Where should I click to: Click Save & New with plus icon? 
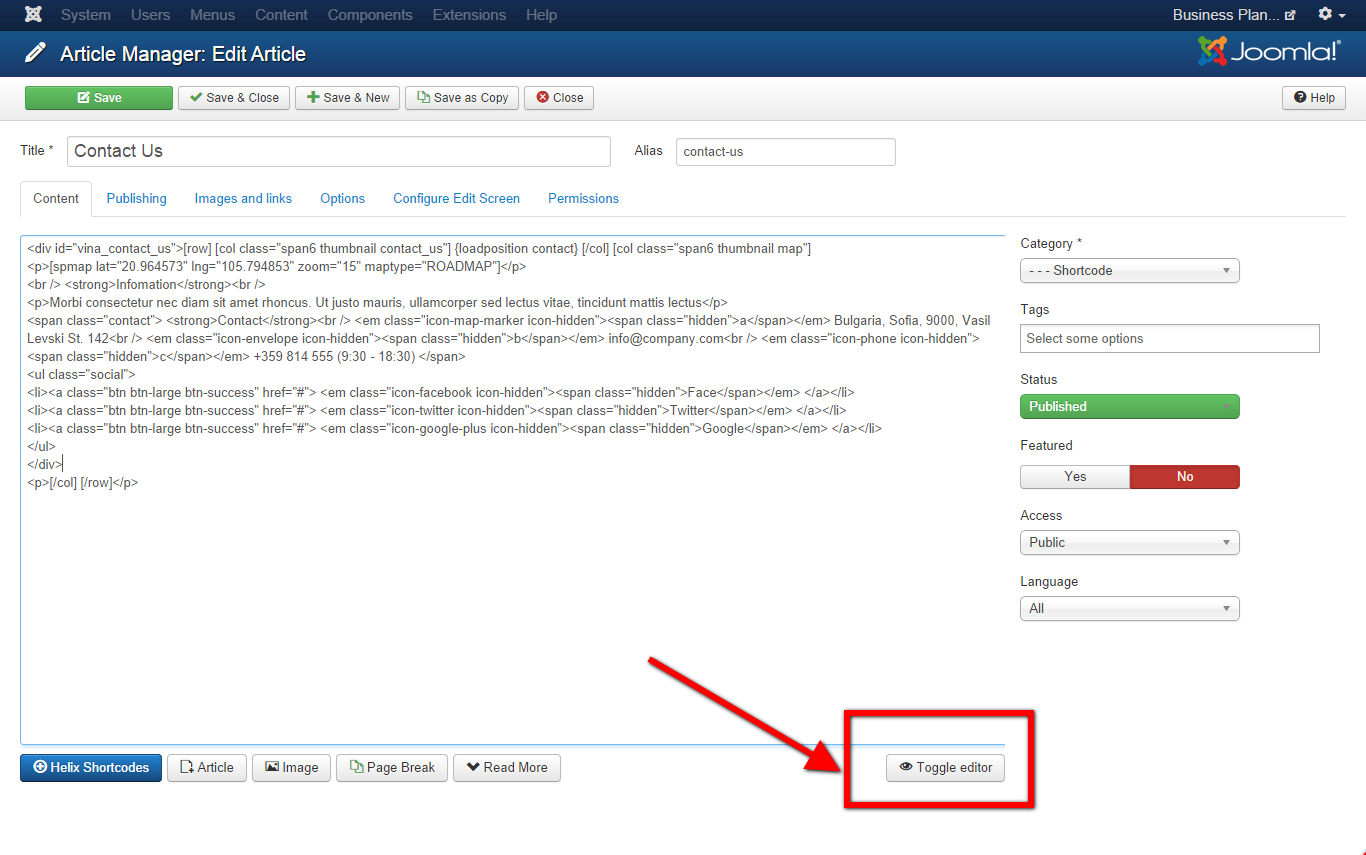tap(348, 98)
